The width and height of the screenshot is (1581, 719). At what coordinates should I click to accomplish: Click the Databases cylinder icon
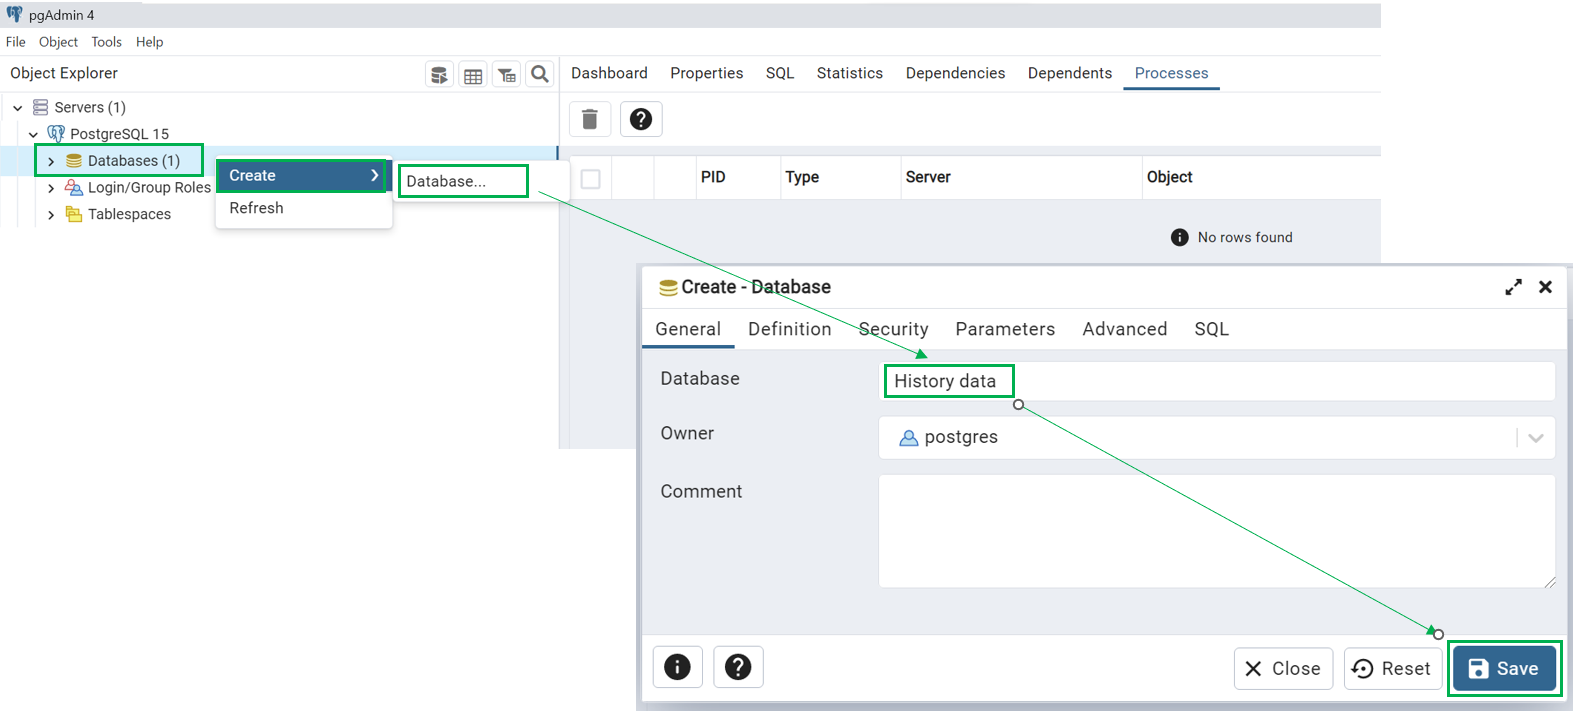point(74,160)
